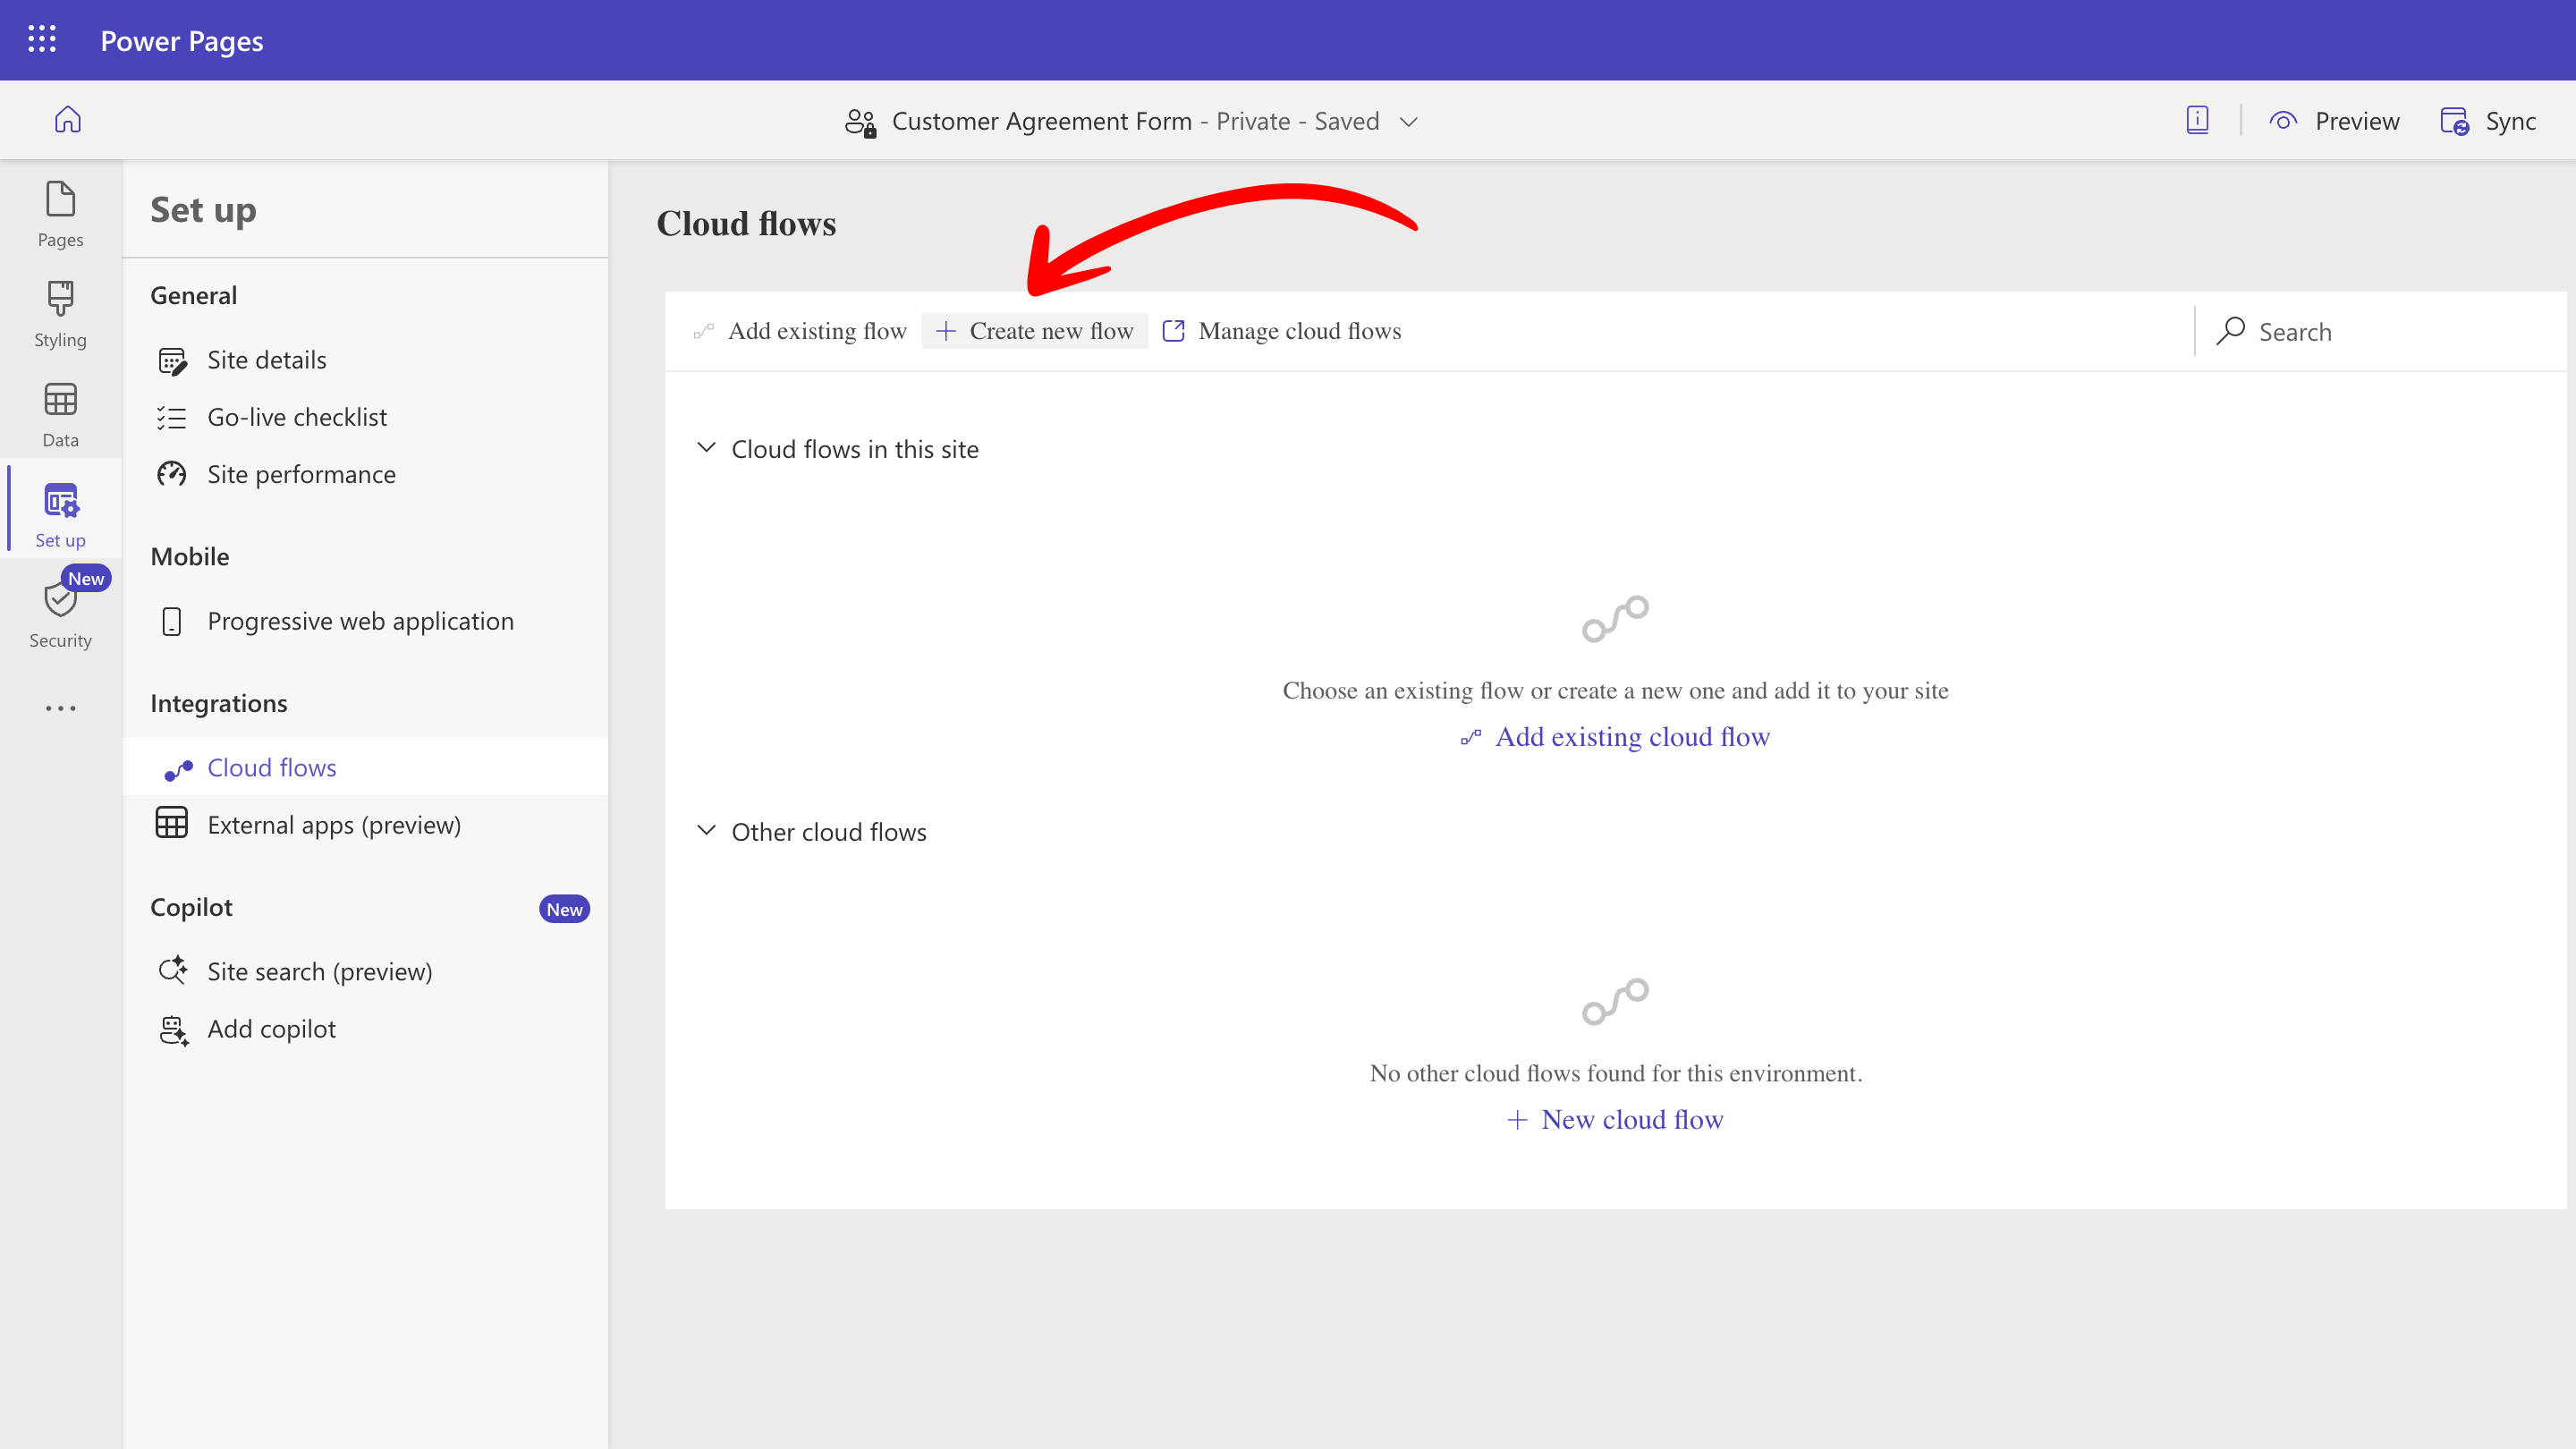This screenshot has height=1449, width=2576.
Task: Open the Pages workspace icon
Action: [x=60, y=213]
